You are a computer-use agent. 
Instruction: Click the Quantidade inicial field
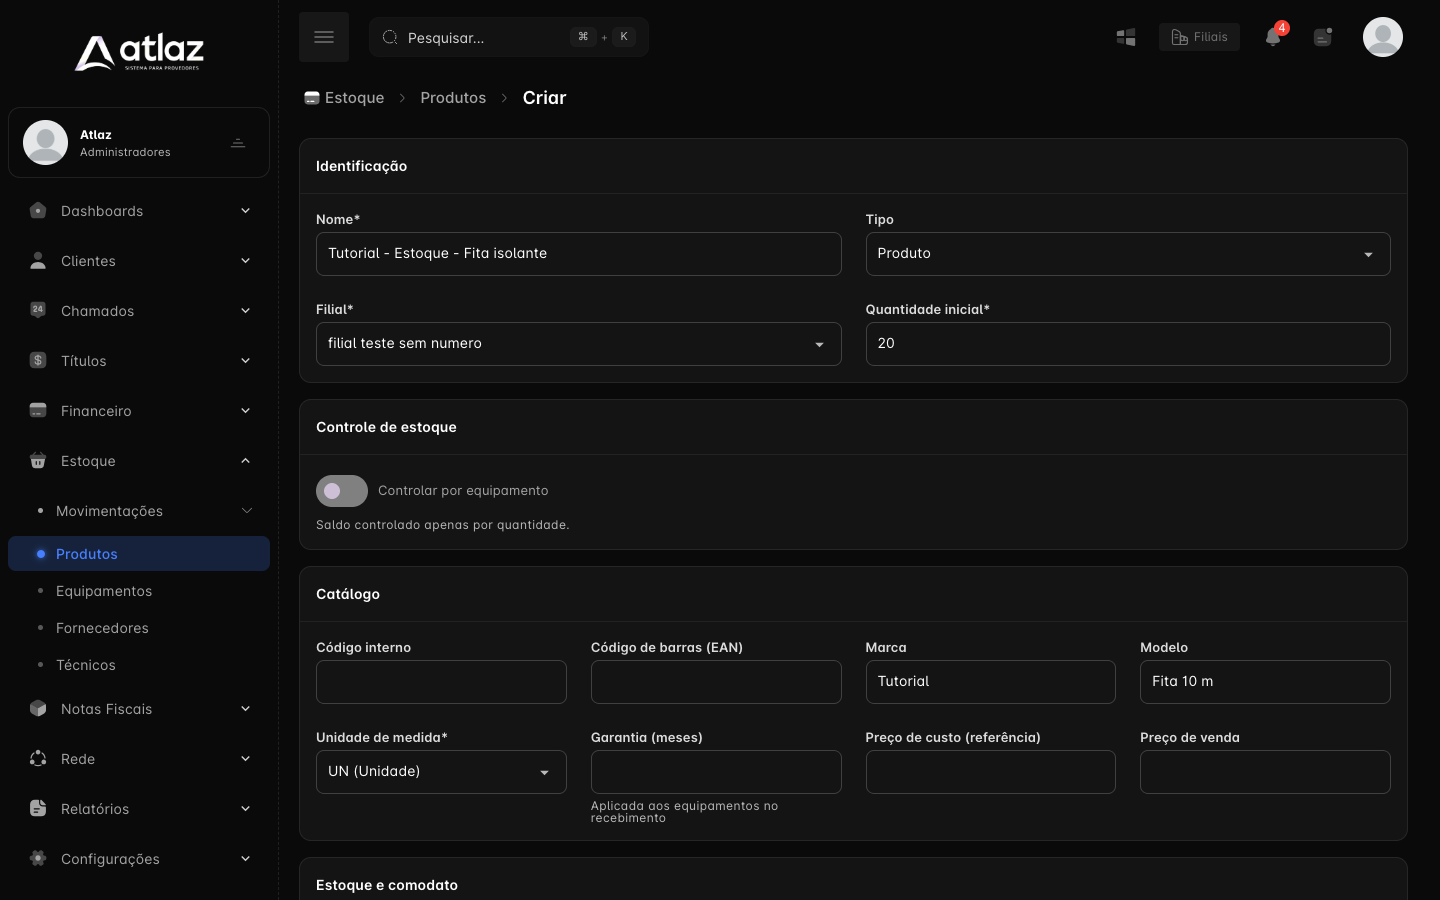pos(1127,344)
